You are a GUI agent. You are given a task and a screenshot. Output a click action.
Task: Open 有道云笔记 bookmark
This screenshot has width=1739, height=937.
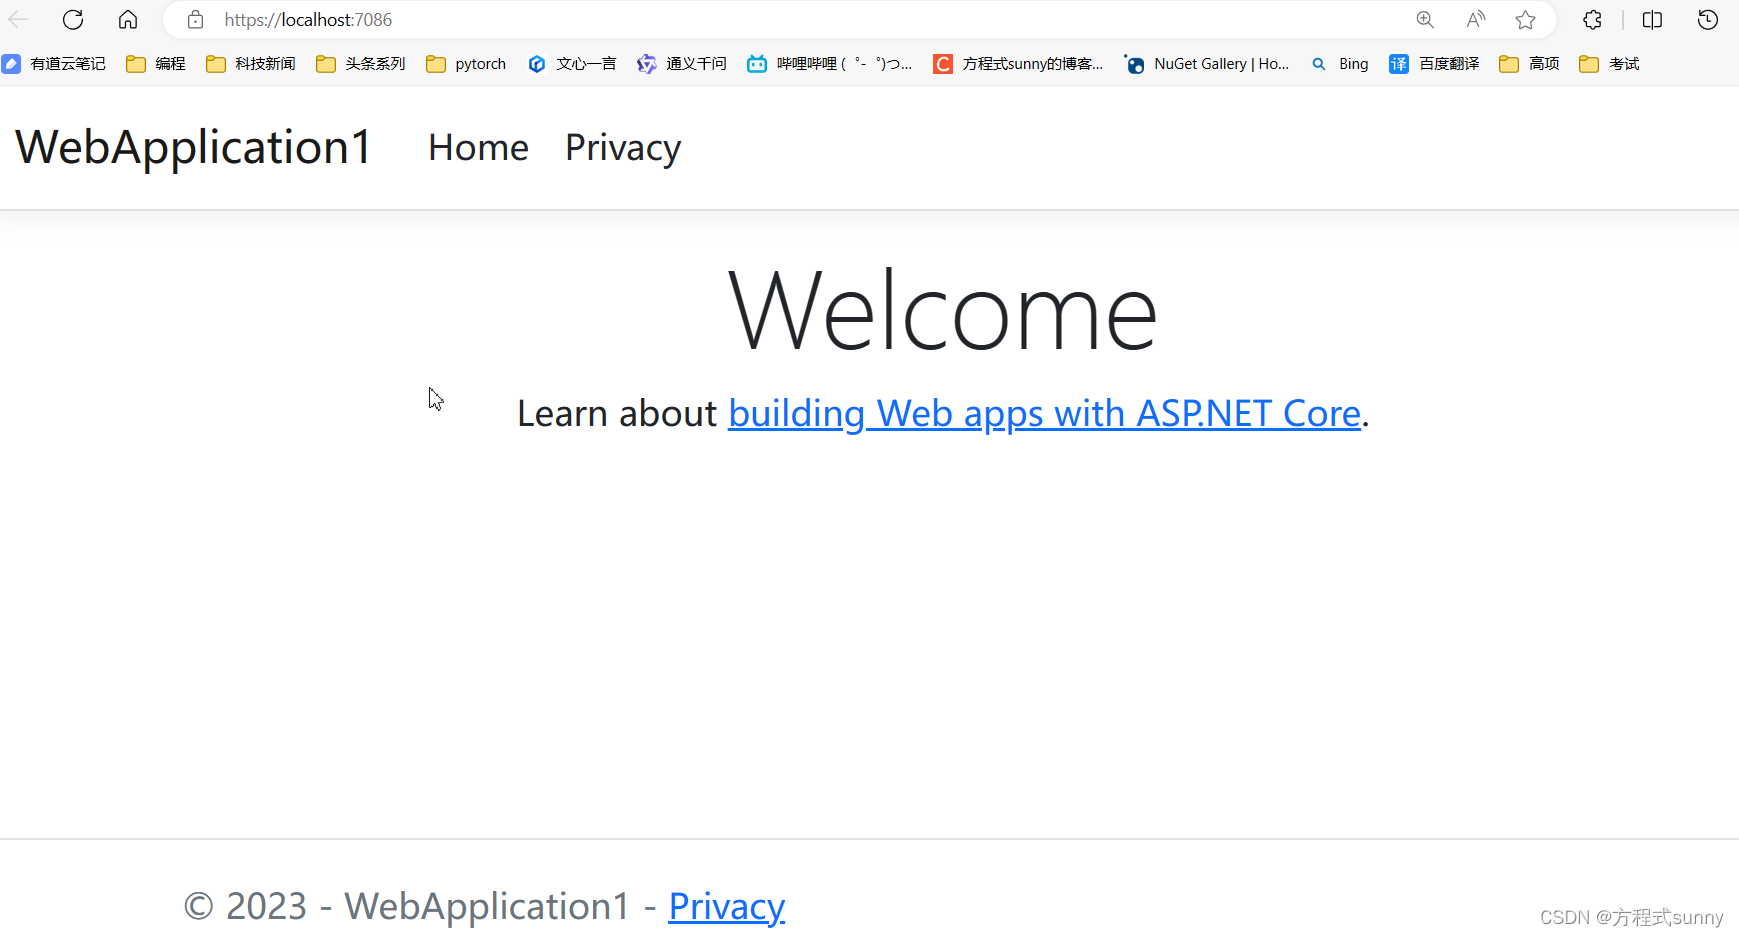click(x=54, y=64)
